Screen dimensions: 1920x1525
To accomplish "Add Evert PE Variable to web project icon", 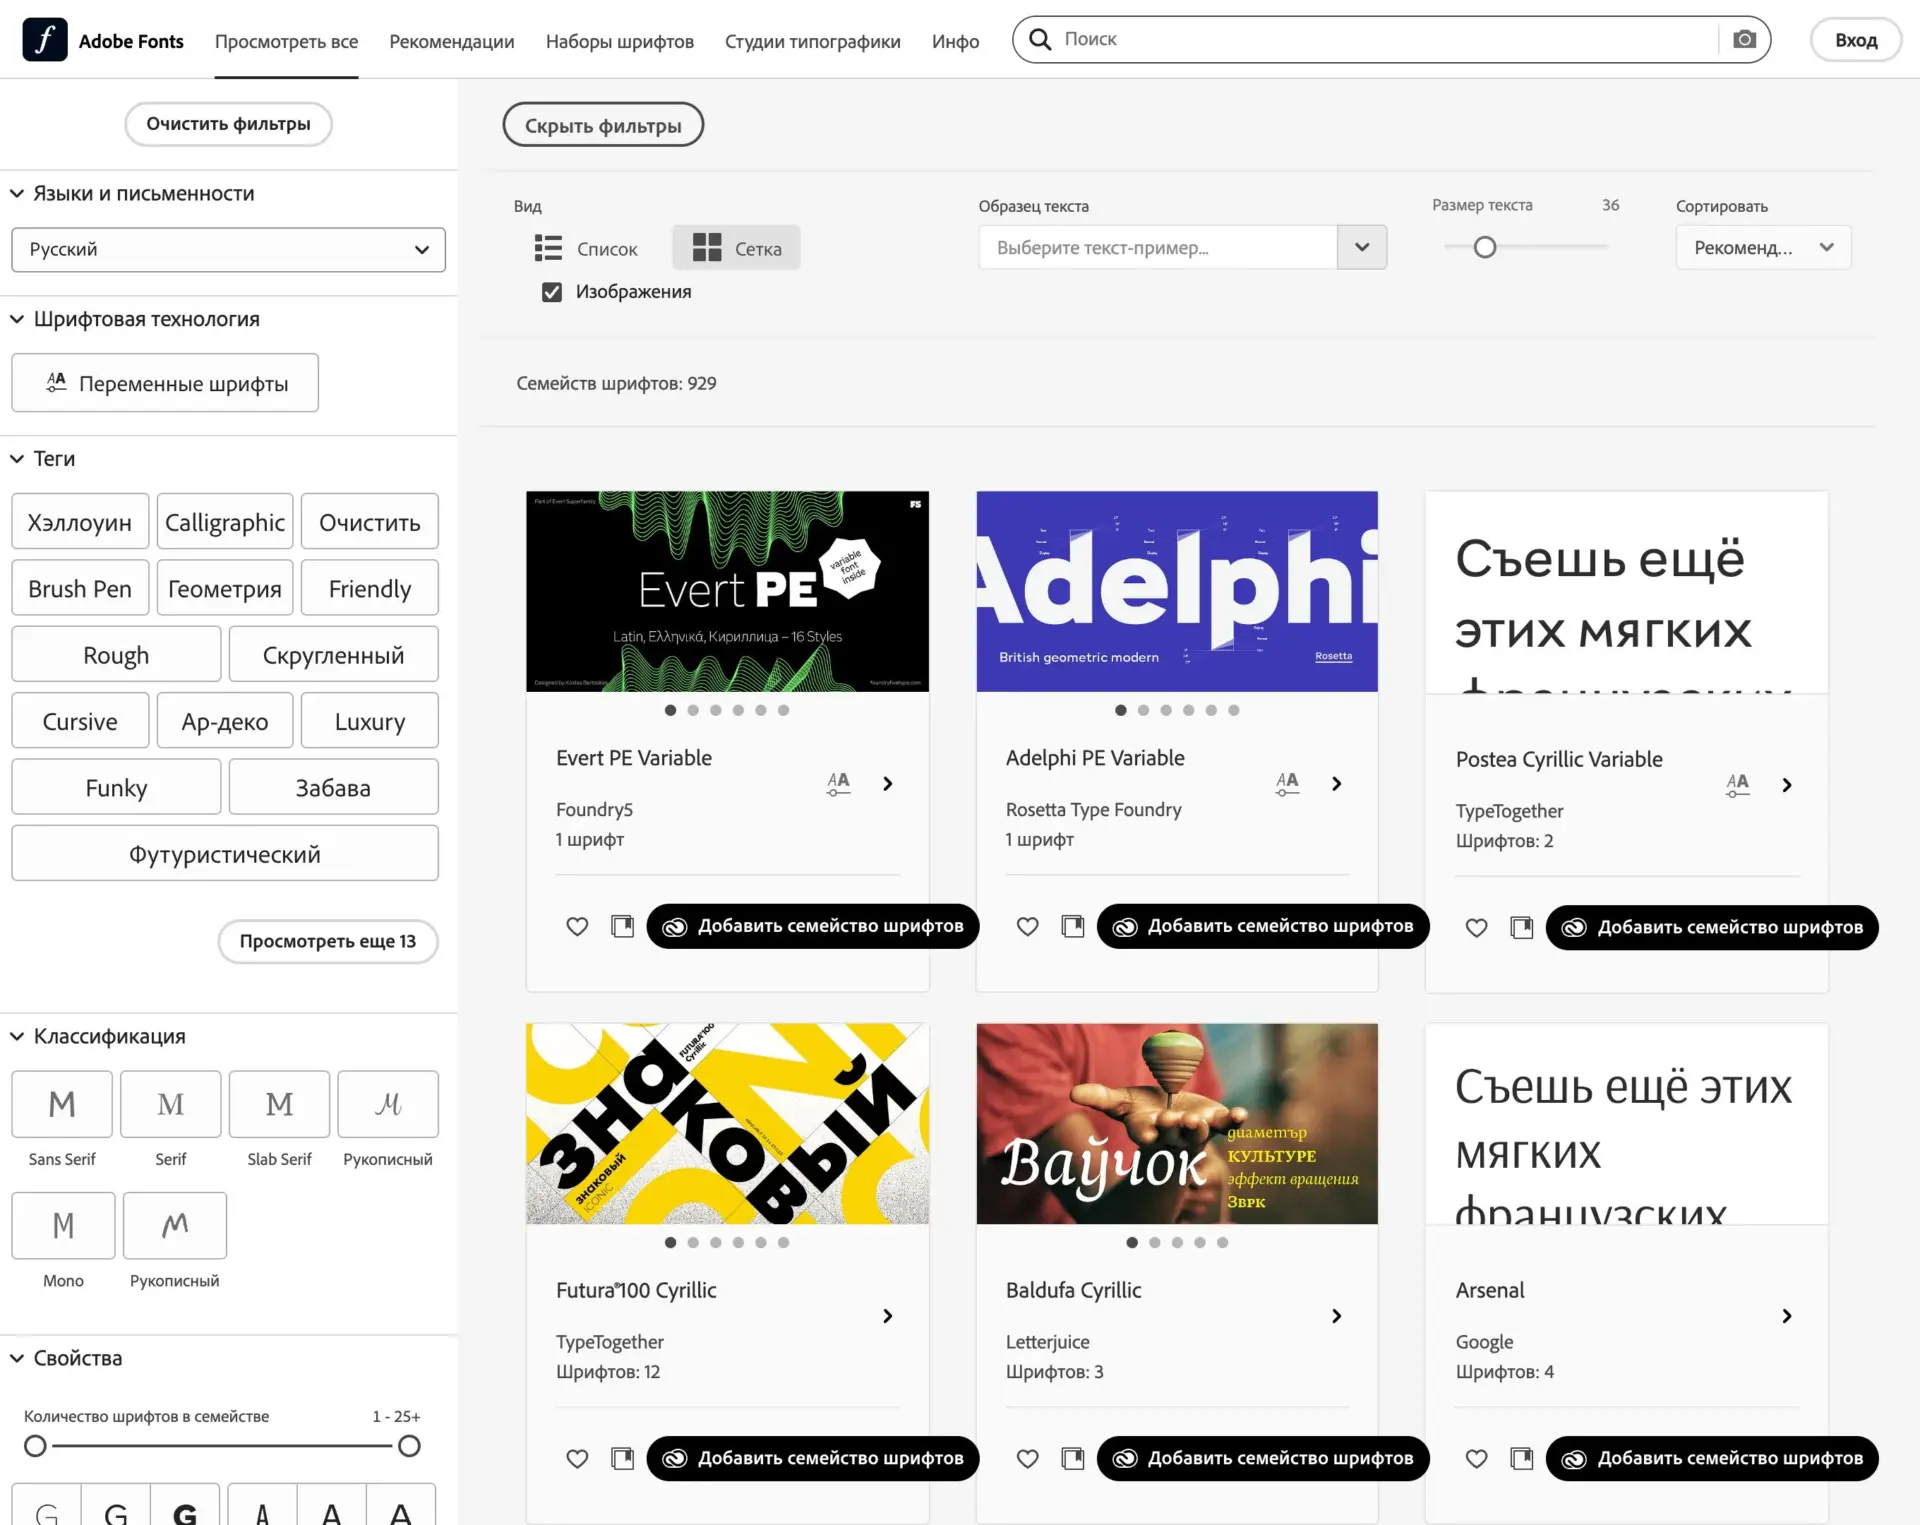I will (622, 926).
